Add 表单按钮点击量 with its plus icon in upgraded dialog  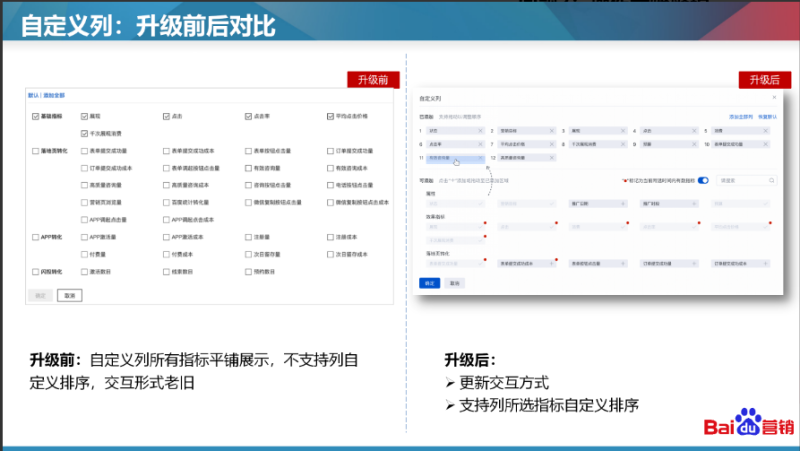click(x=623, y=264)
